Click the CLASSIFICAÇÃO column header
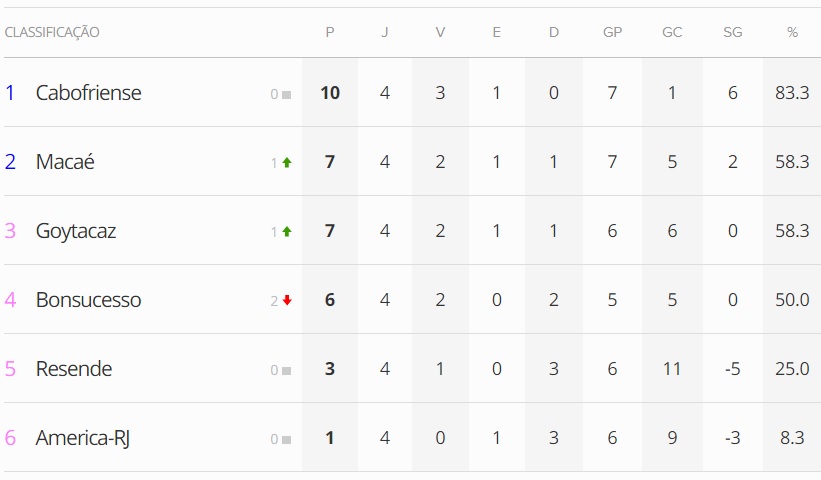Screen dimensions: 821x480 click(52, 33)
